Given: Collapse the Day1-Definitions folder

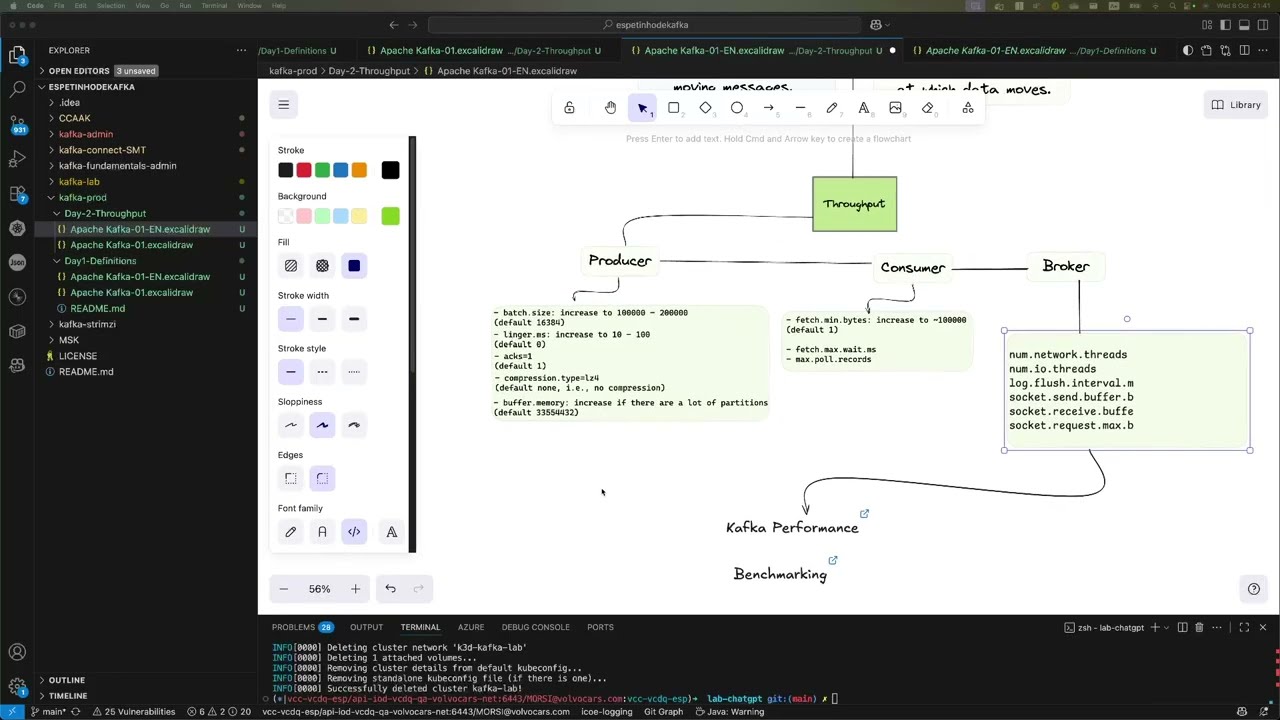Looking at the screenshot, I should pos(100,261).
